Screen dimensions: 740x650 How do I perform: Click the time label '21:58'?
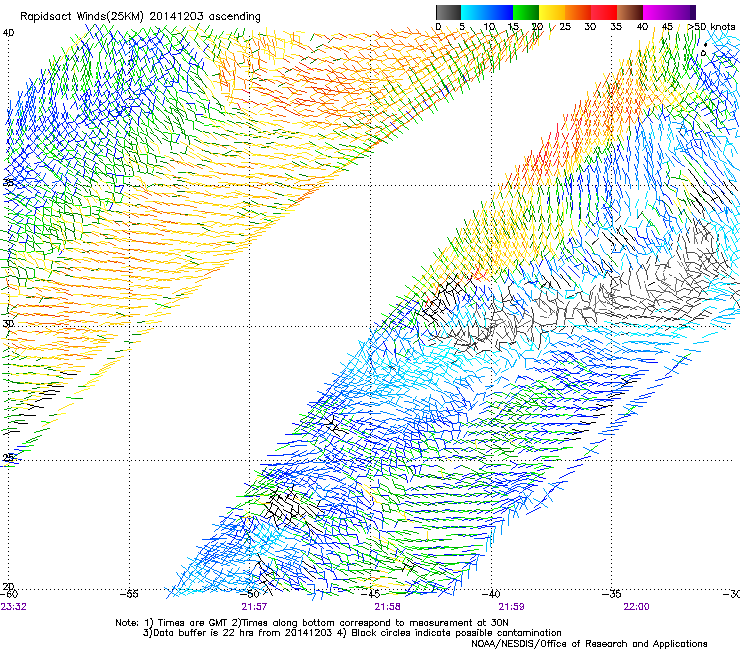point(387,607)
